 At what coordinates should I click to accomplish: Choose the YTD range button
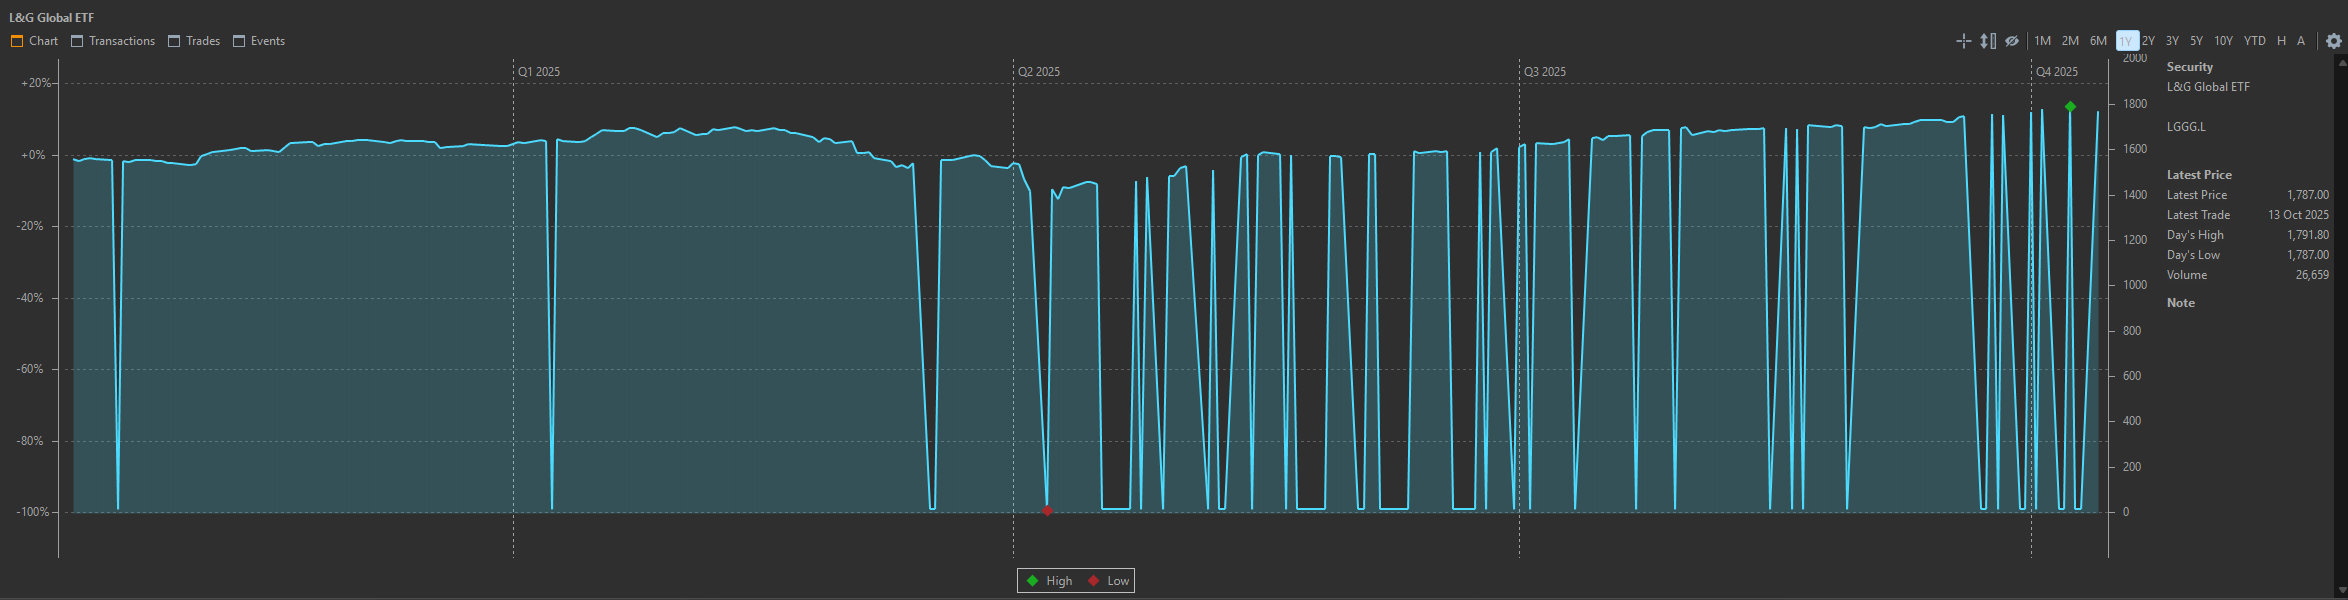[x=2254, y=41]
